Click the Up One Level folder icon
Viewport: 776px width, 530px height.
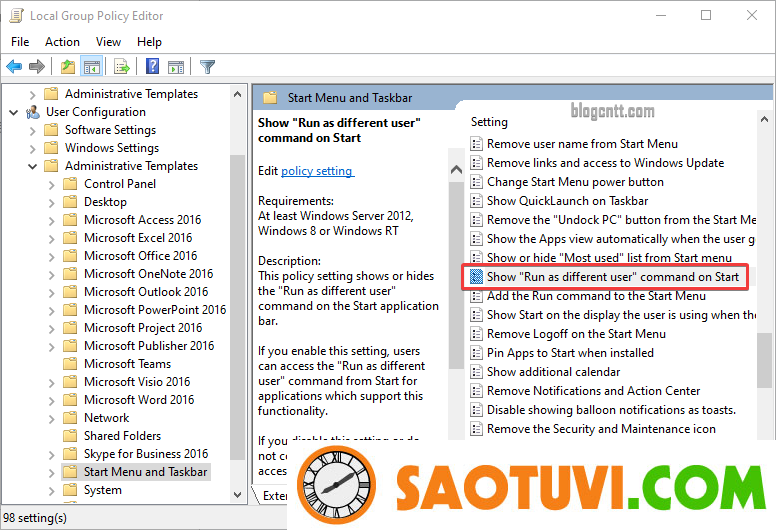tap(68, 66)
